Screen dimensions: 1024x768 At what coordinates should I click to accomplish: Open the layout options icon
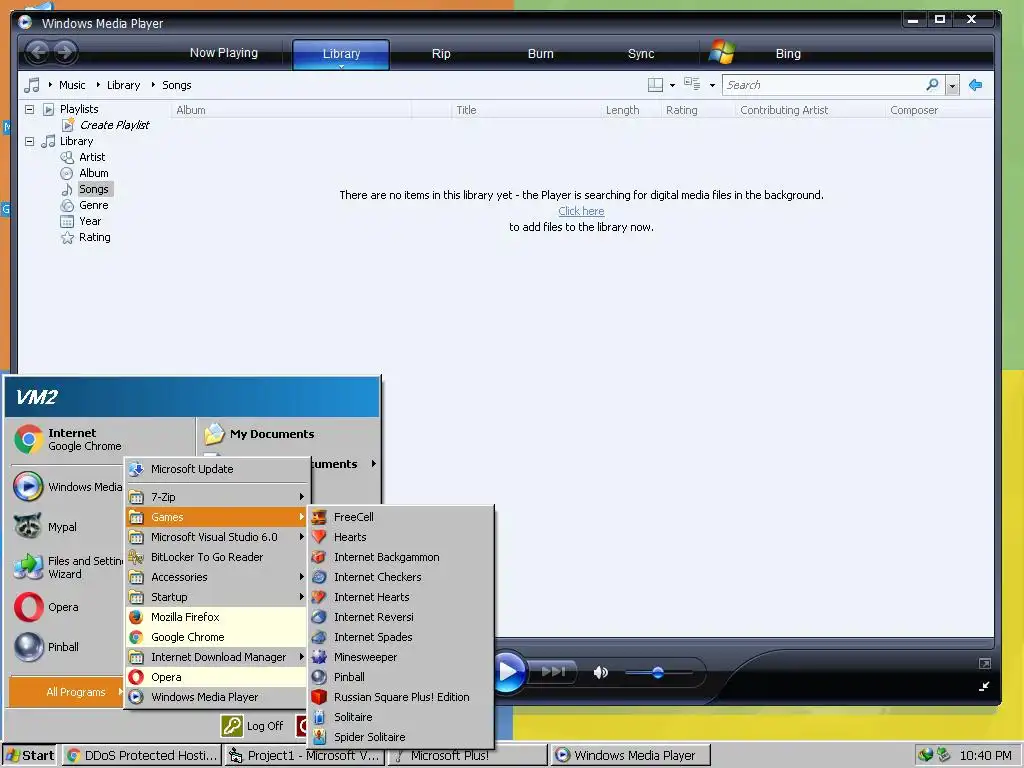point(655,85)
